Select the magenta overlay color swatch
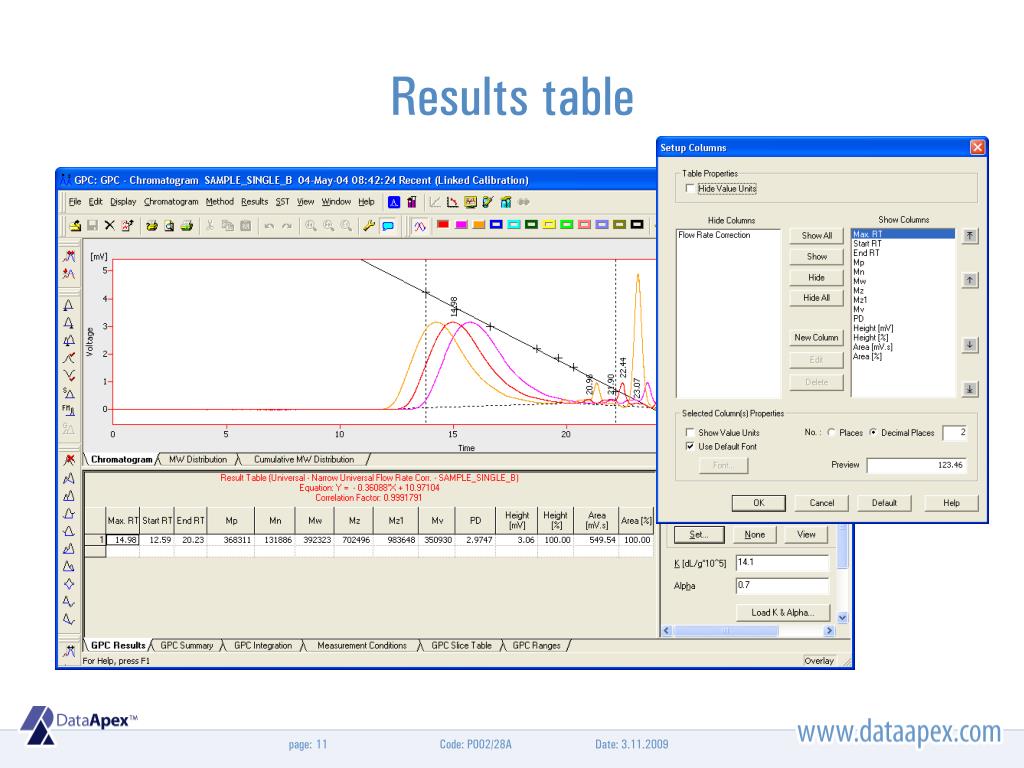Viewport: 1024px width, 768px height. pos(461,225)
